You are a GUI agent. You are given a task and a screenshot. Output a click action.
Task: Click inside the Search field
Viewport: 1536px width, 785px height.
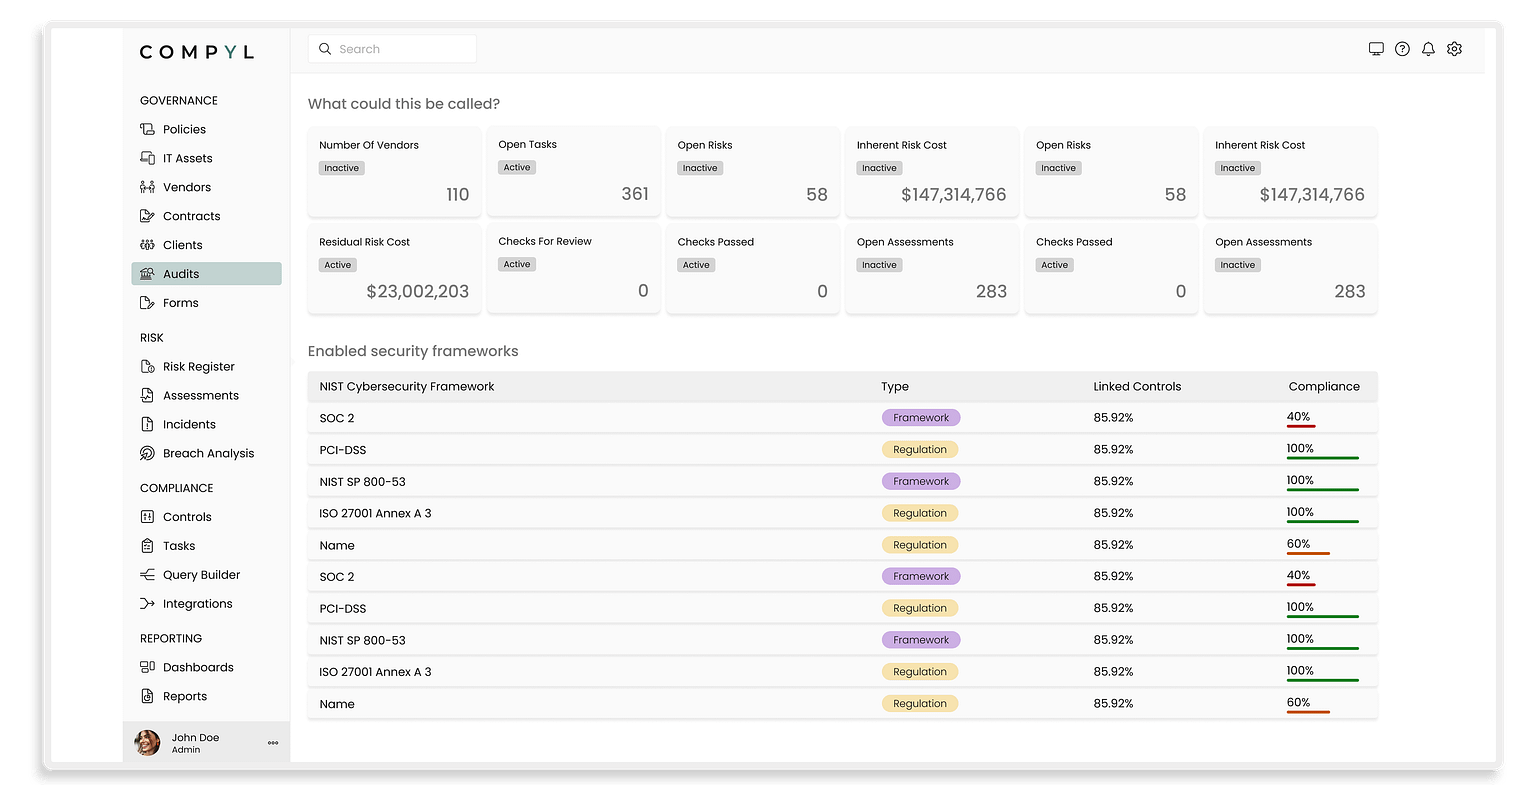400,49
